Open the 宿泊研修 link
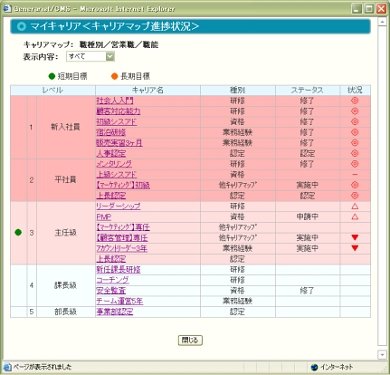Viewport: 390px width, 375px height. pyautogui.click(x=111, y=132)
